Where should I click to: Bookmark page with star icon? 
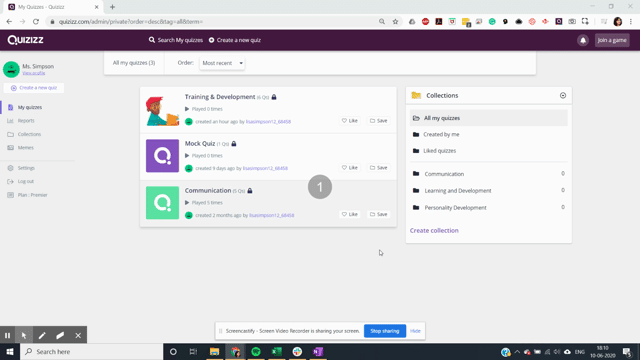tap(395, 22)
